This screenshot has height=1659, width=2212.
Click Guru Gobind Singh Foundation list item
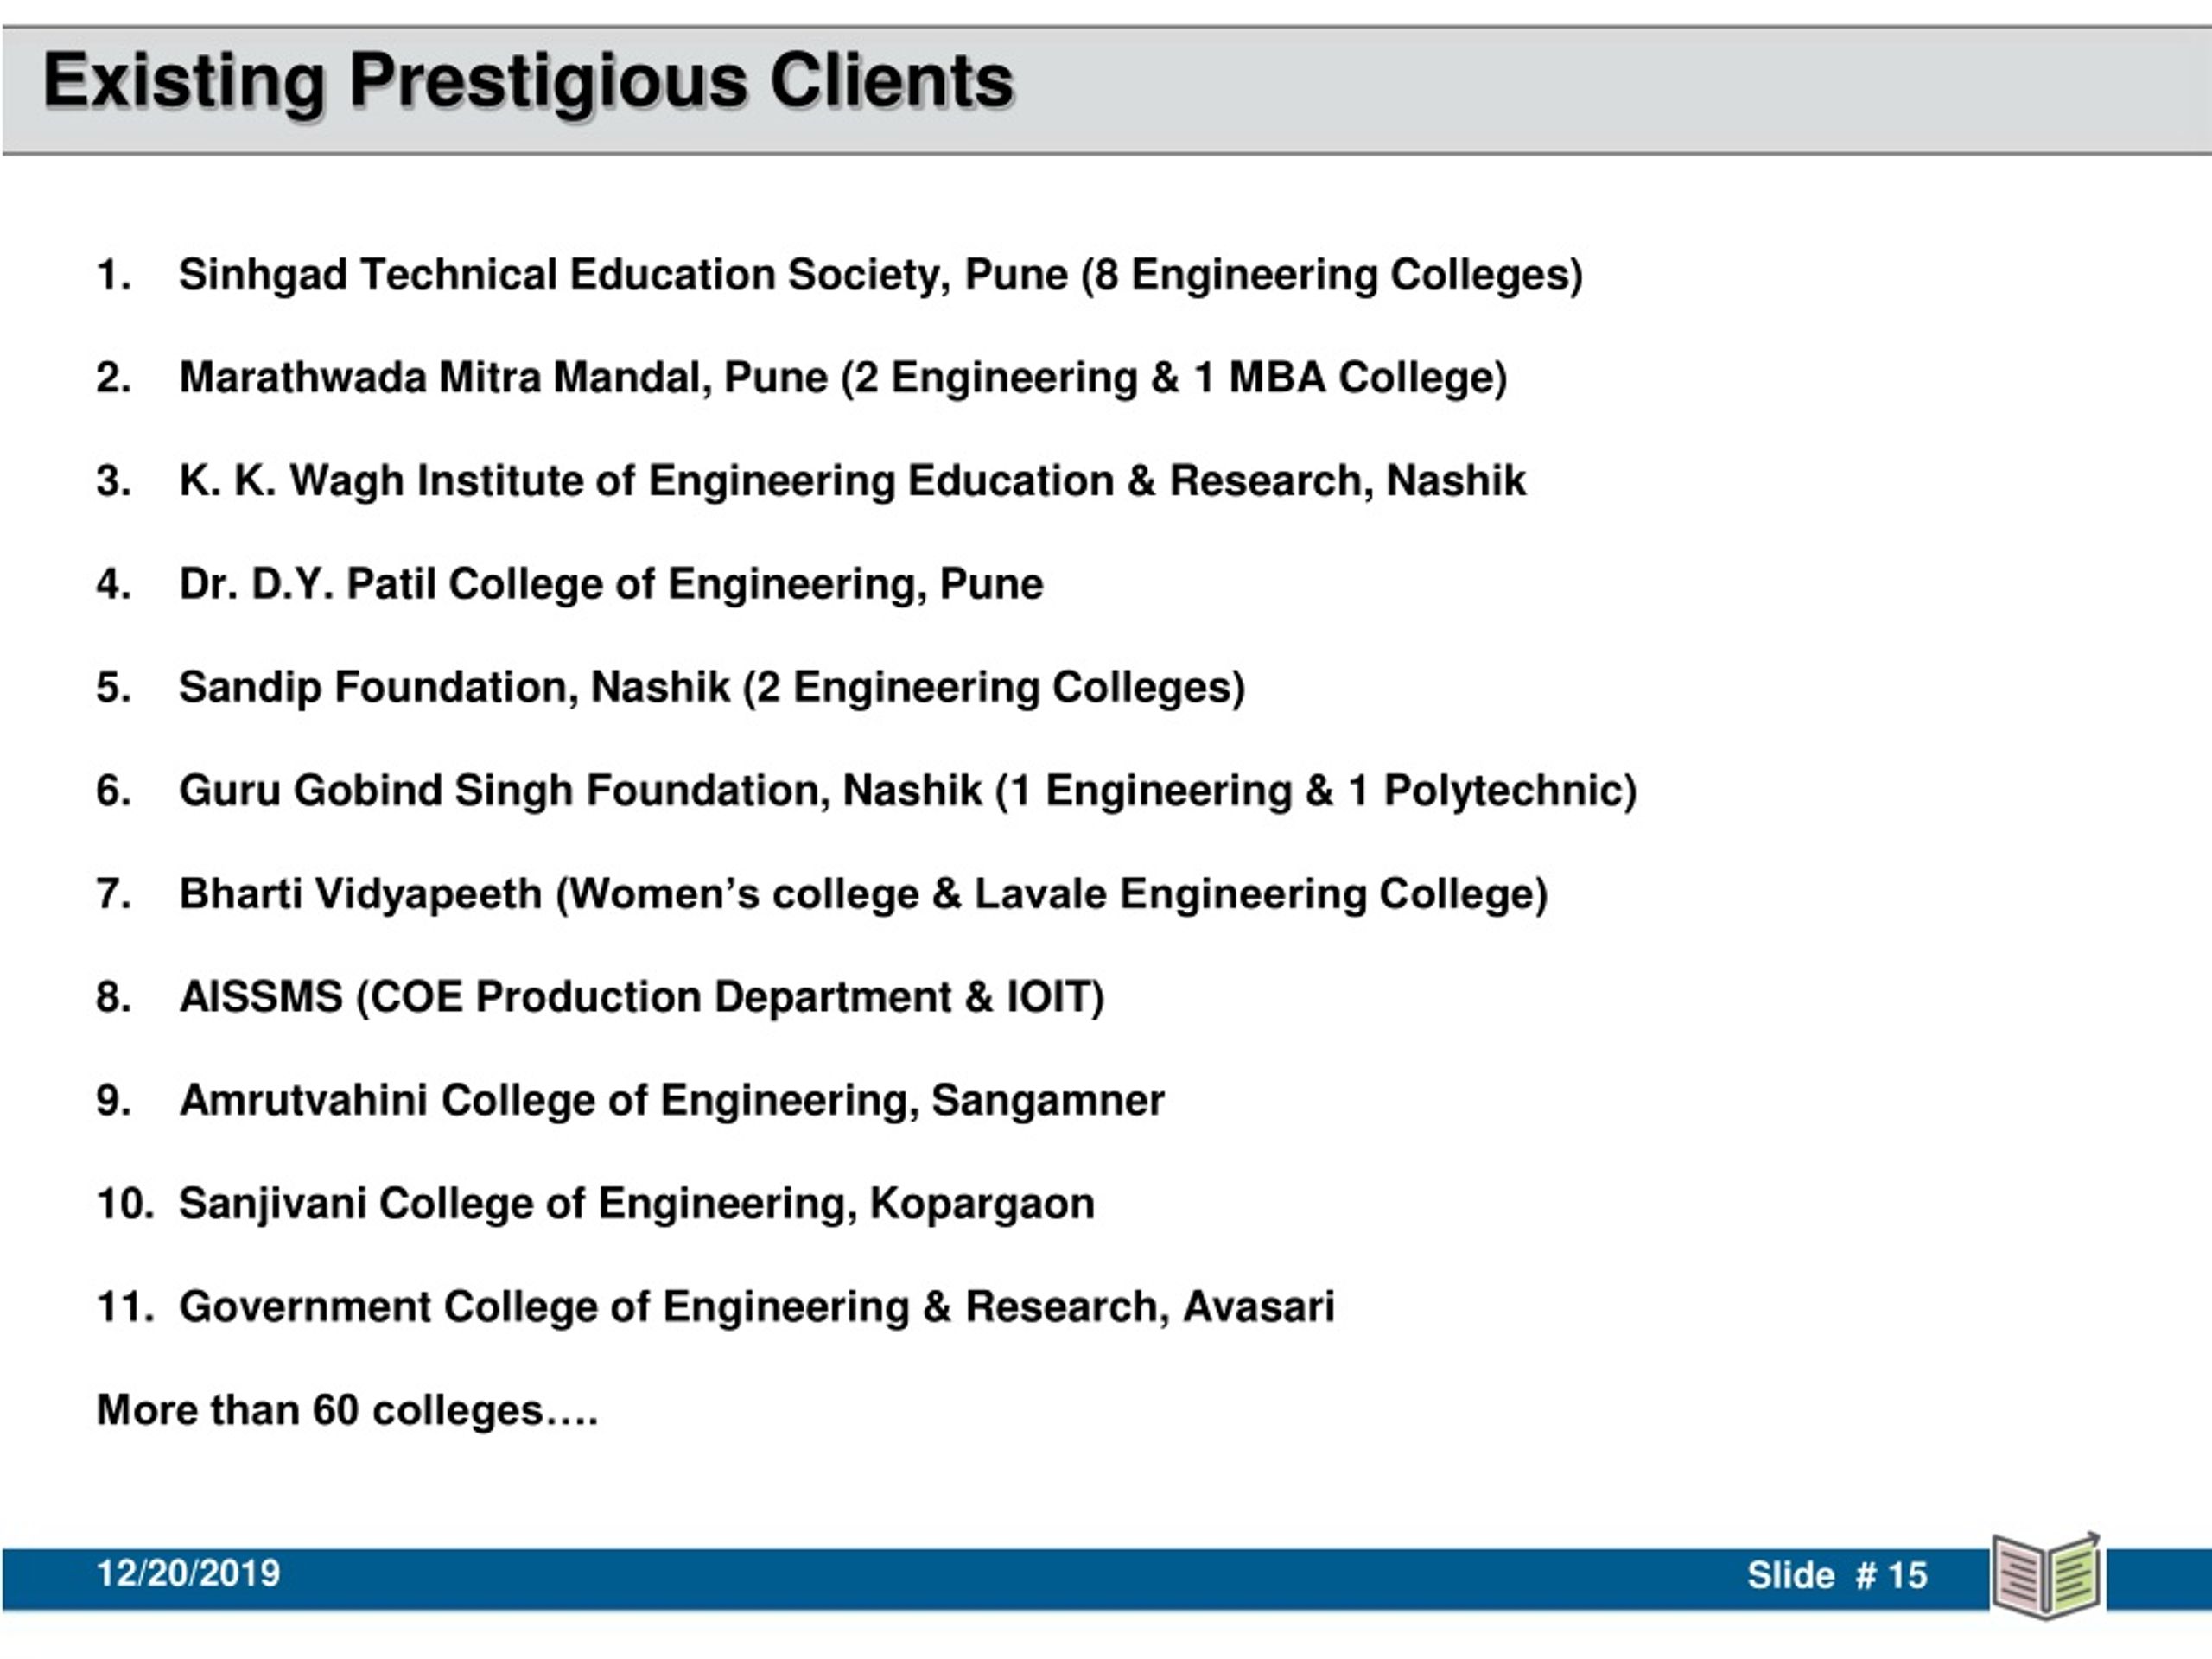907,791
